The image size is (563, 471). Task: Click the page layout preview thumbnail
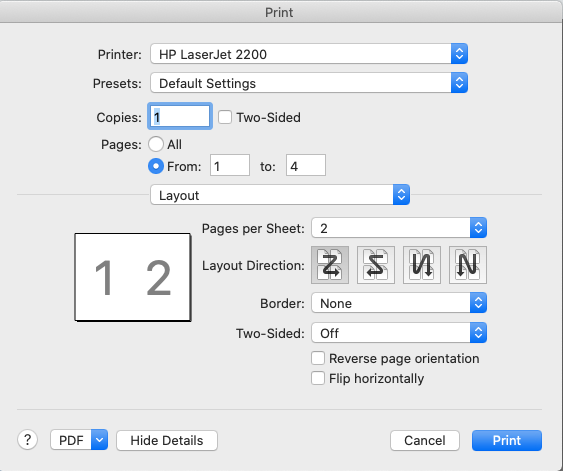click(x=133, y=277)
